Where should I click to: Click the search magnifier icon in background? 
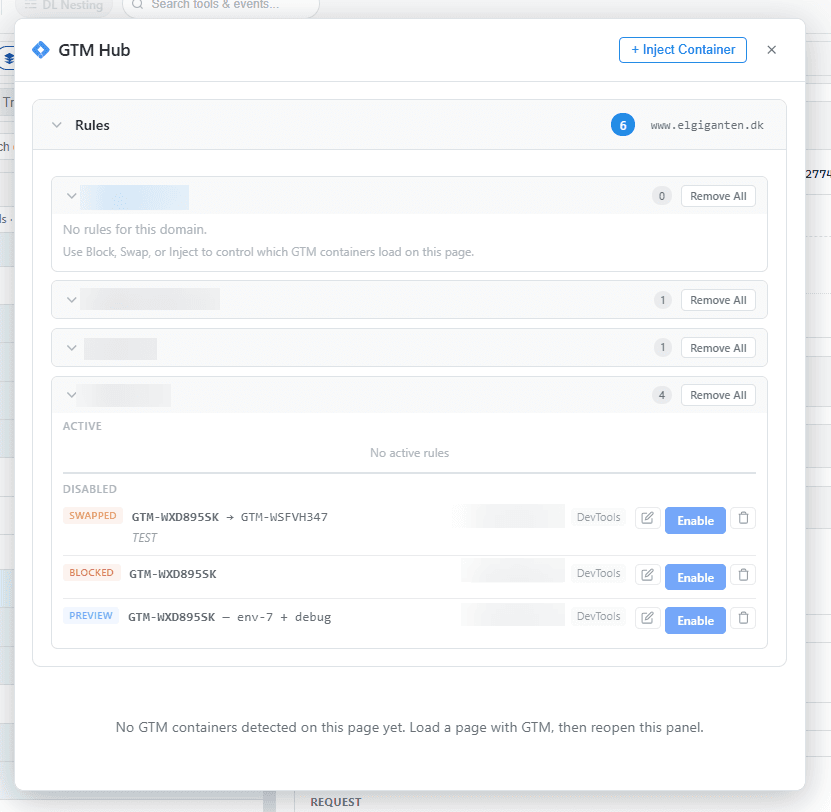point(137,5)
